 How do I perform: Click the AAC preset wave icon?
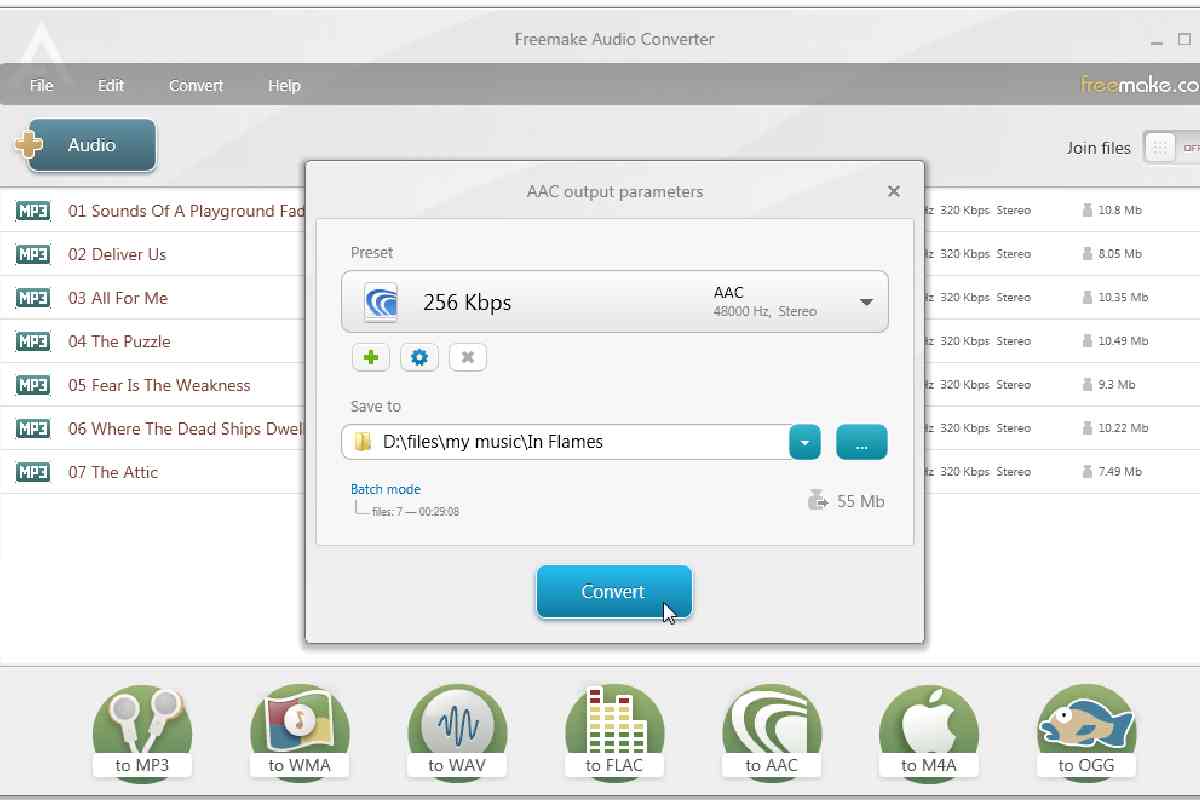(381, 302)
